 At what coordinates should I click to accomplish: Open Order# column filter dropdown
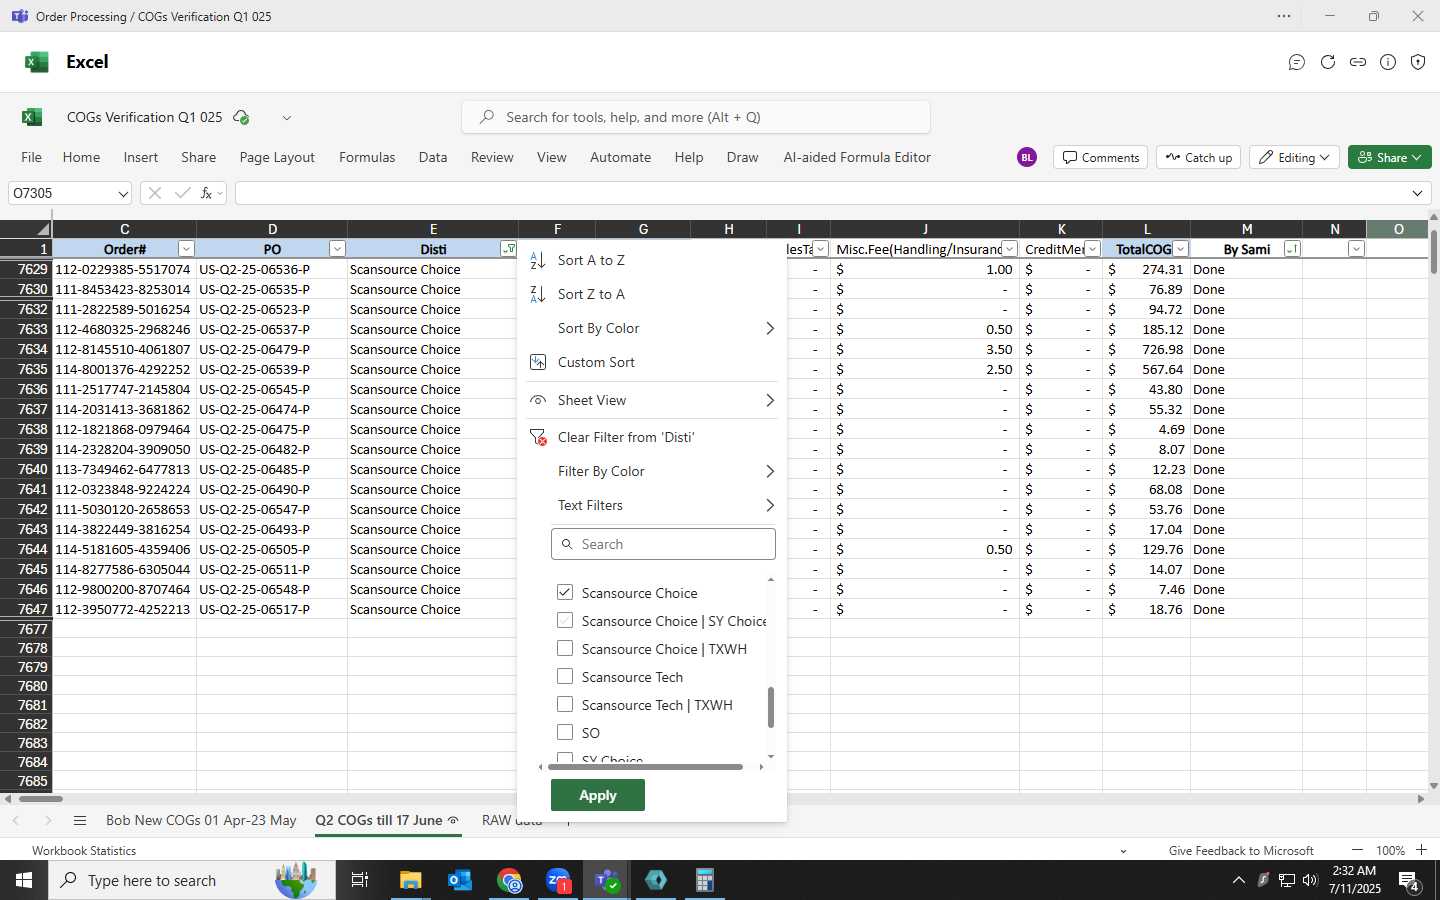click(186, 249)
